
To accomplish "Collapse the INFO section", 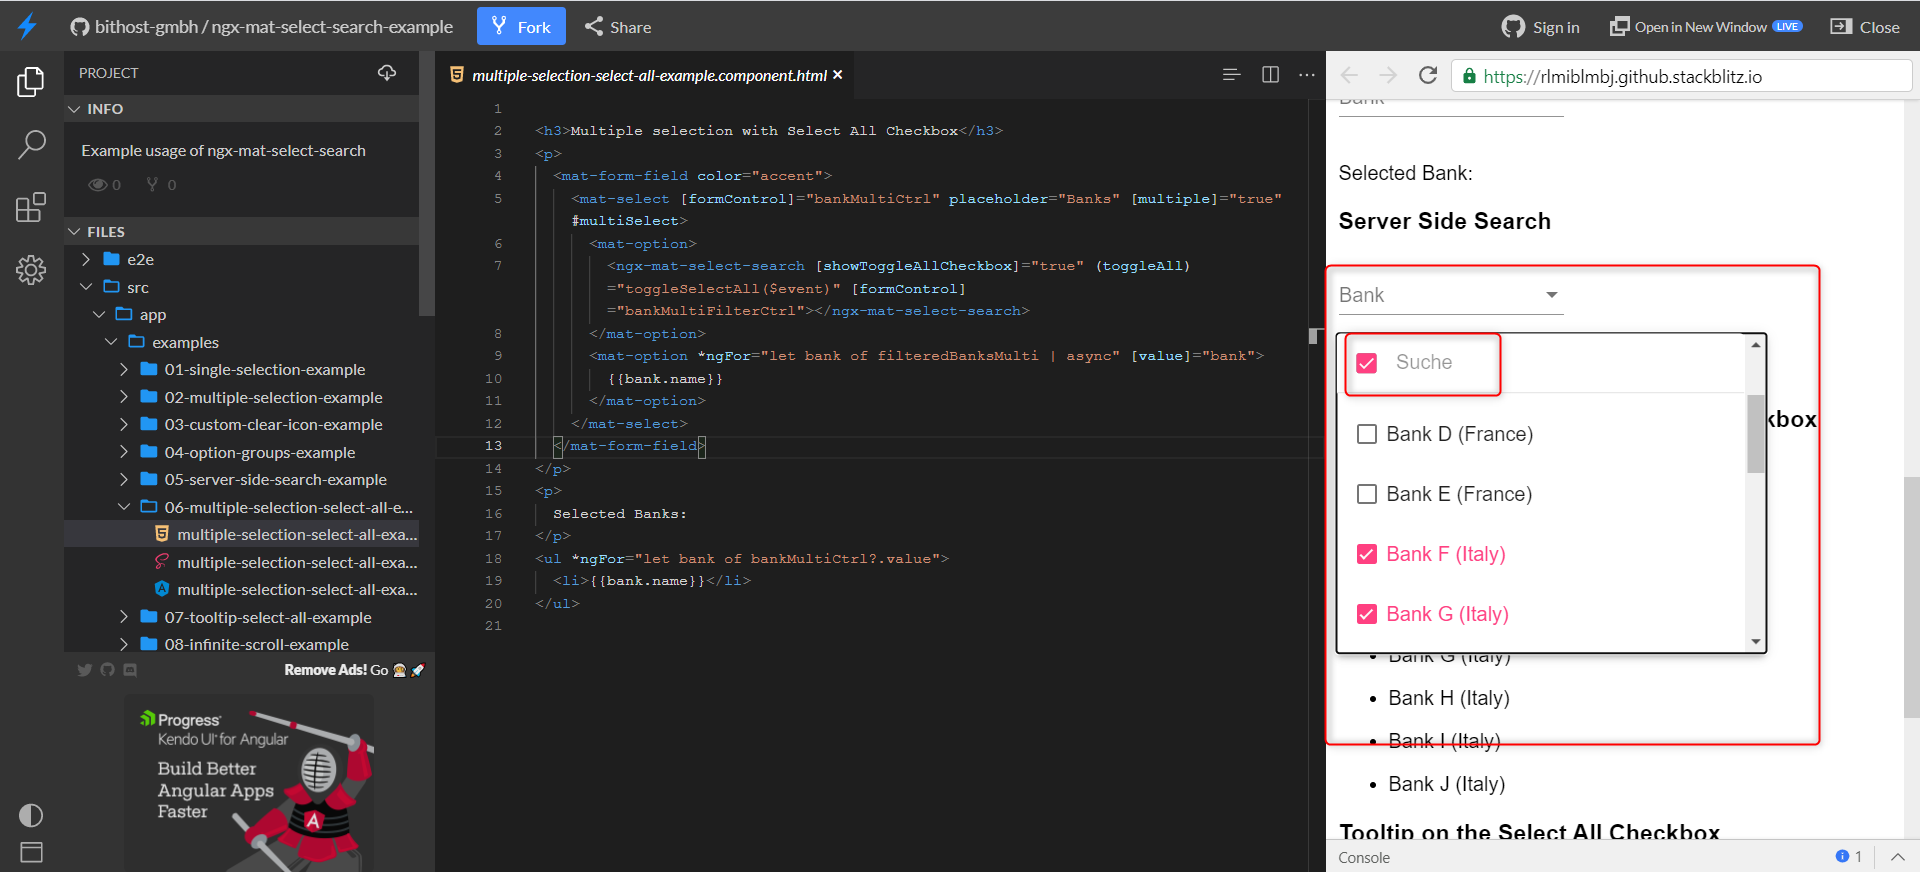I will [x=74, y=109].
